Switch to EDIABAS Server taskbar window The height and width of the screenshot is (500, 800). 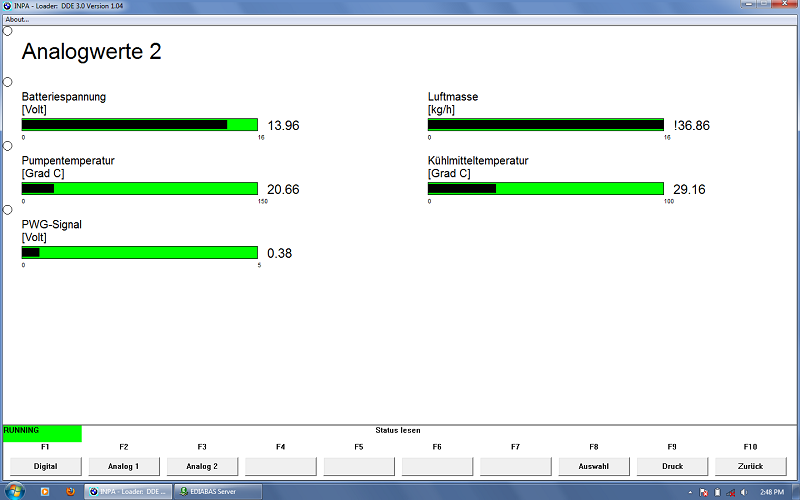[217, 491]
